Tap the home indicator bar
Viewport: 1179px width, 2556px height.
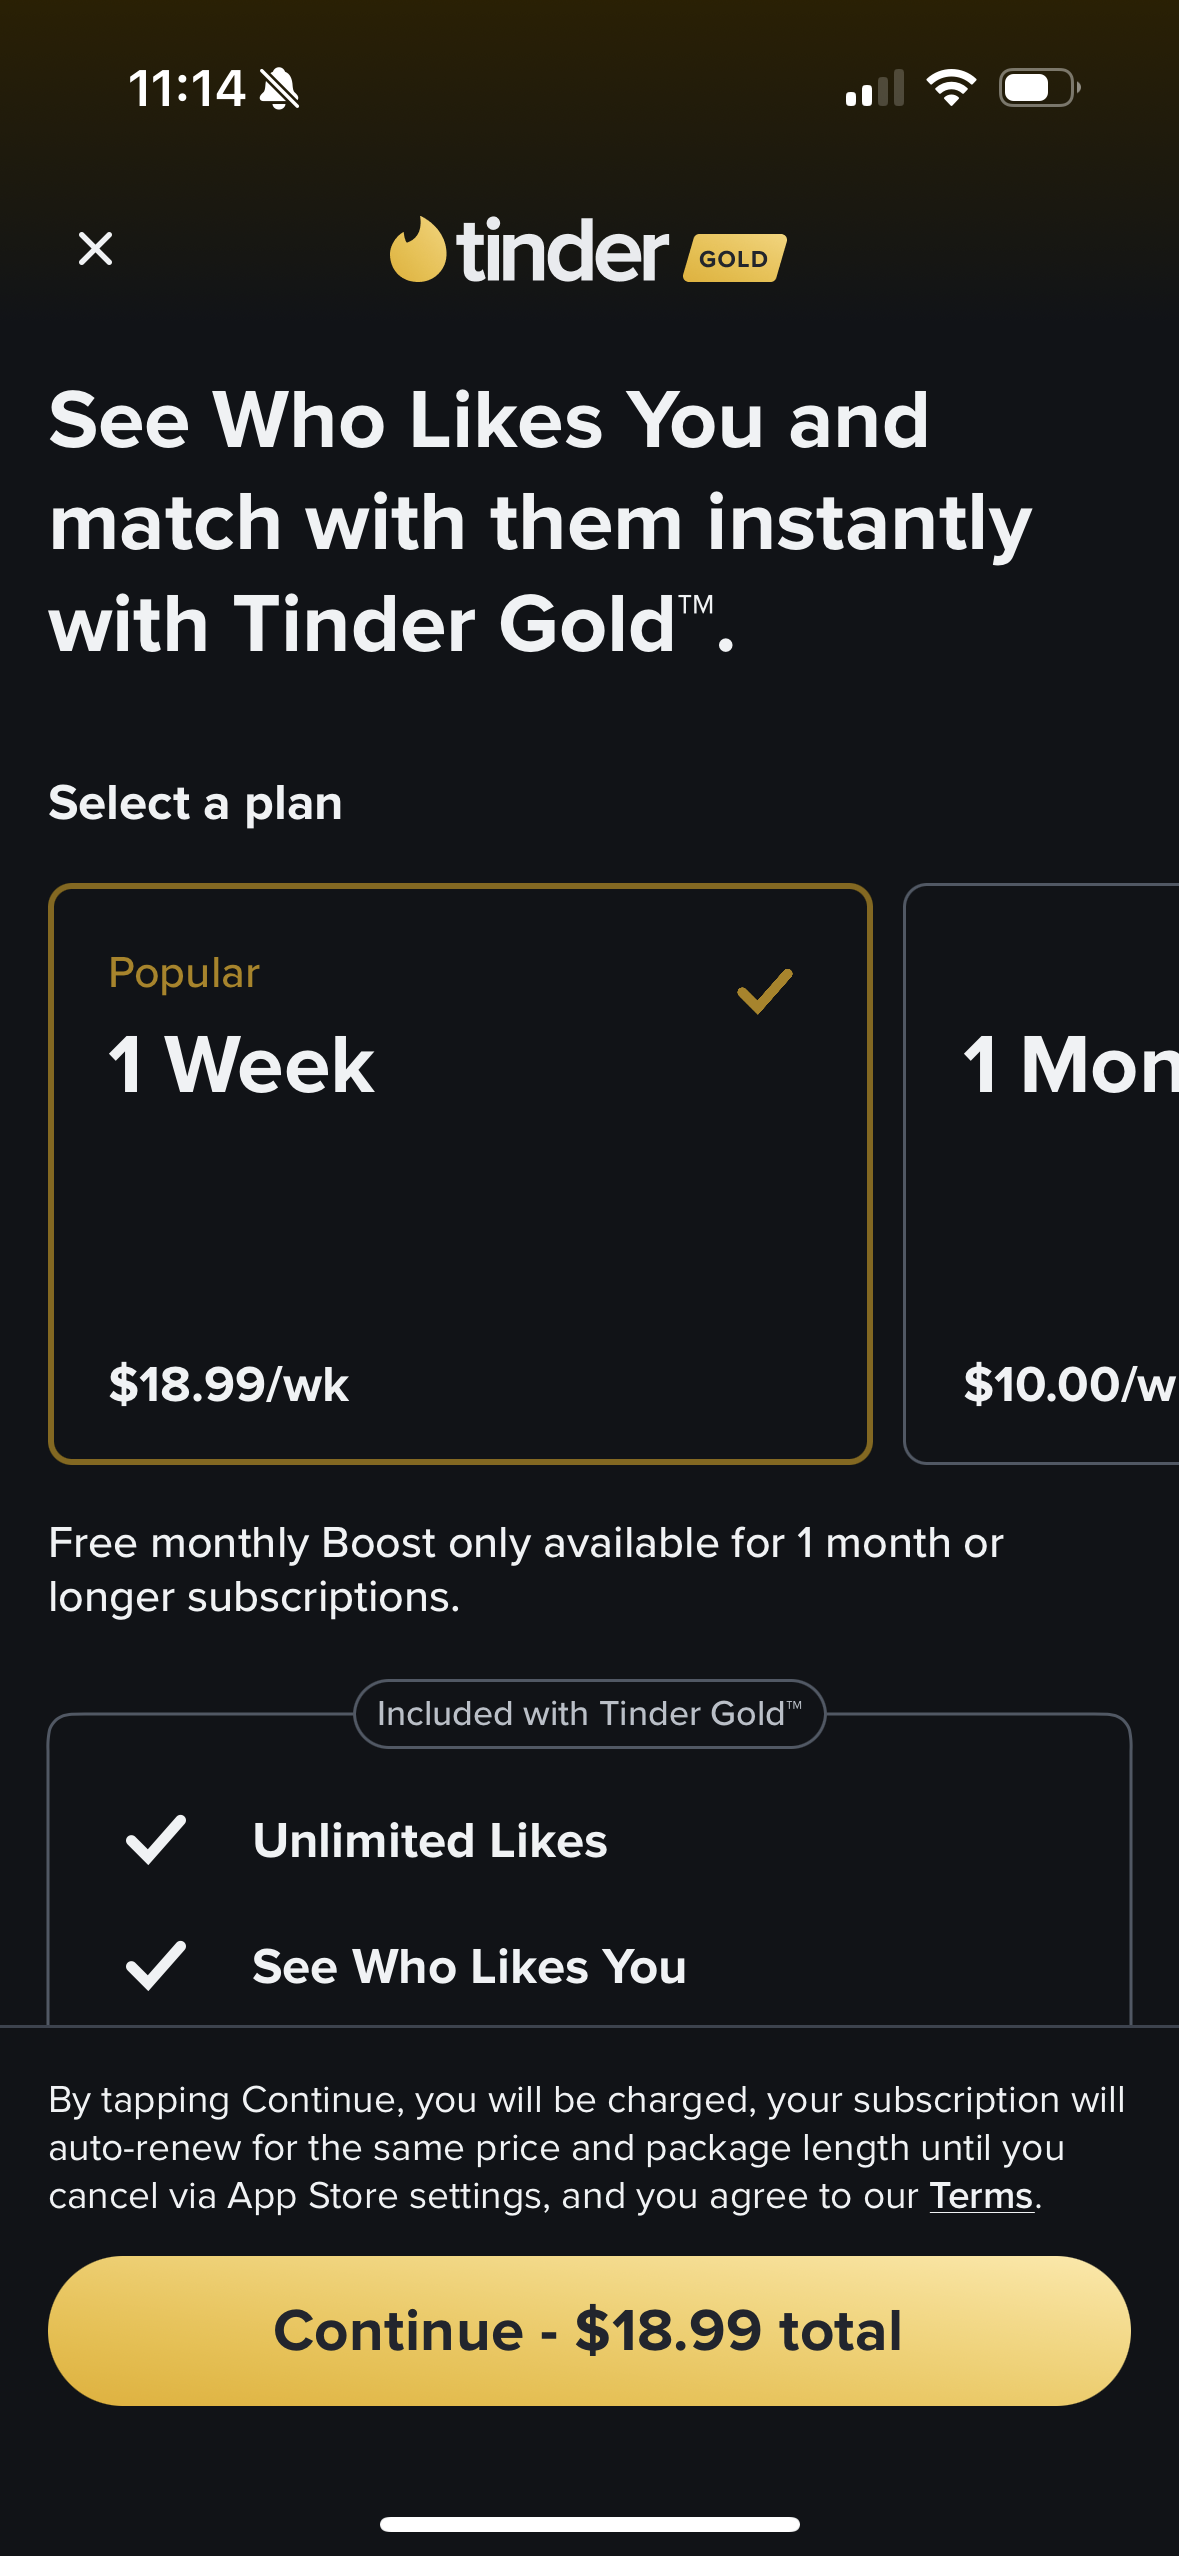[589, 2524]
